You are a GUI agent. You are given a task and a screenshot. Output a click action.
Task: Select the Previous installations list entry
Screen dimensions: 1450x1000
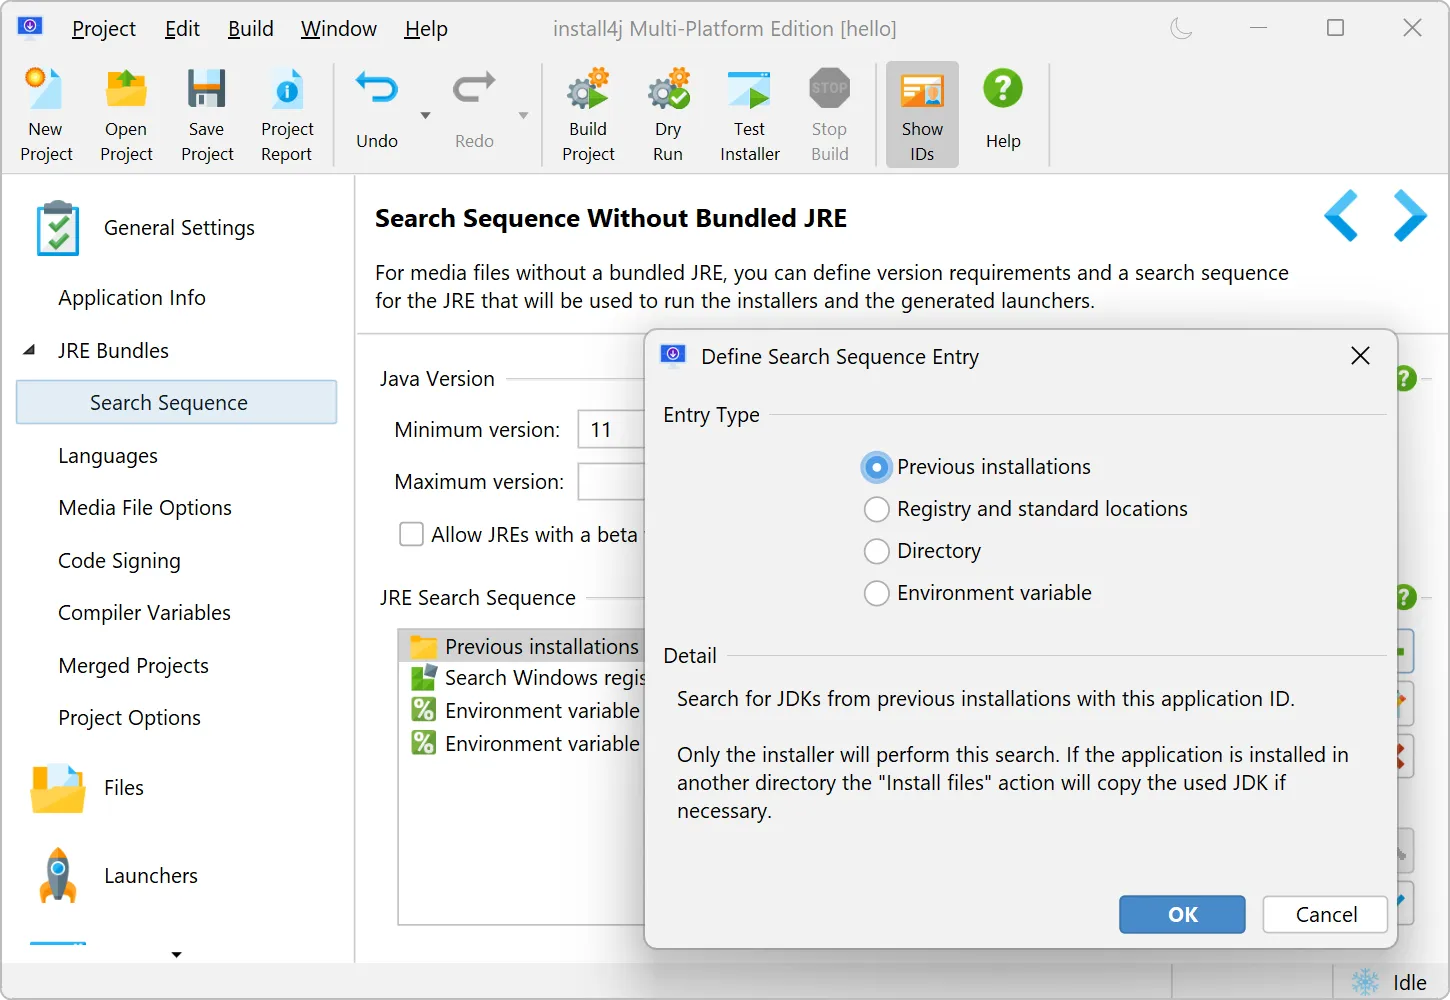522,647
